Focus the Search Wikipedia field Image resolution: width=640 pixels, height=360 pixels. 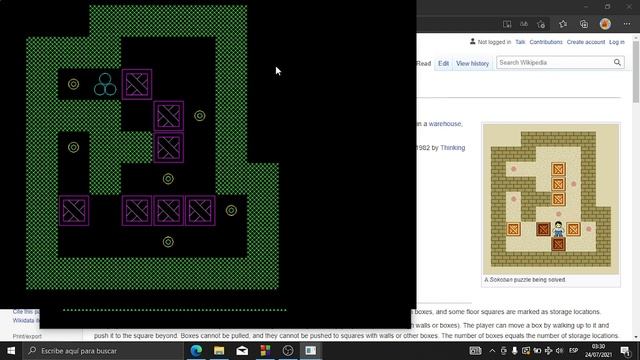554,62
